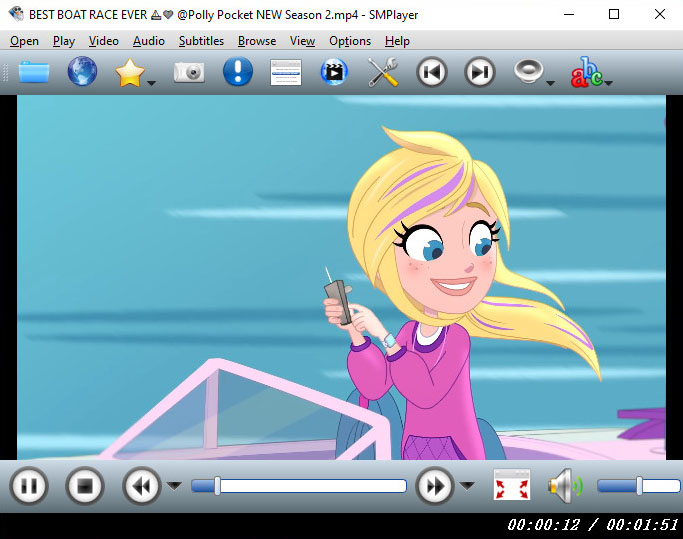Toggle fullscreen with the red arrows icon
The image size is (683, 539).
coord(512,485)
